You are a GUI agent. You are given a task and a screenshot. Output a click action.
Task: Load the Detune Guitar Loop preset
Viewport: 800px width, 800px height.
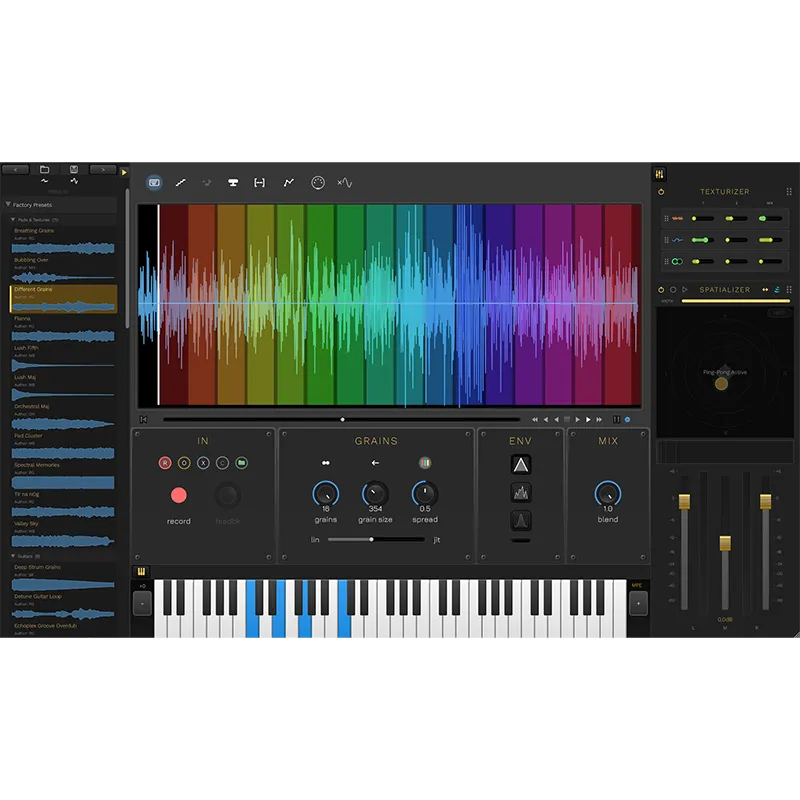pos(63,607)
